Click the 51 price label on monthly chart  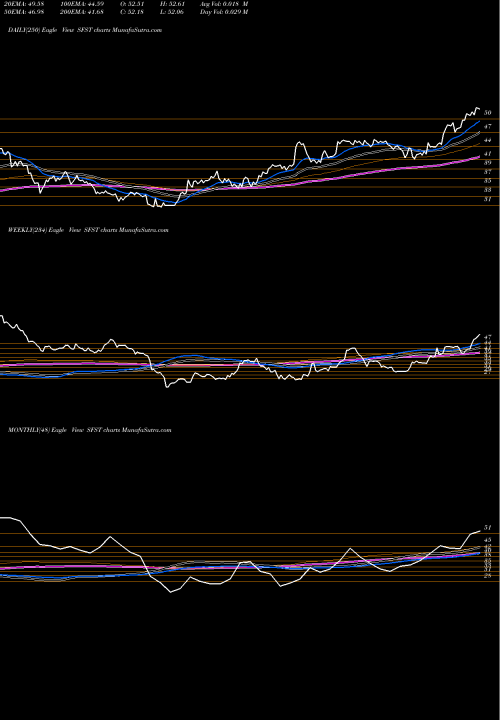pyautogui.click(x=488, y=528)
